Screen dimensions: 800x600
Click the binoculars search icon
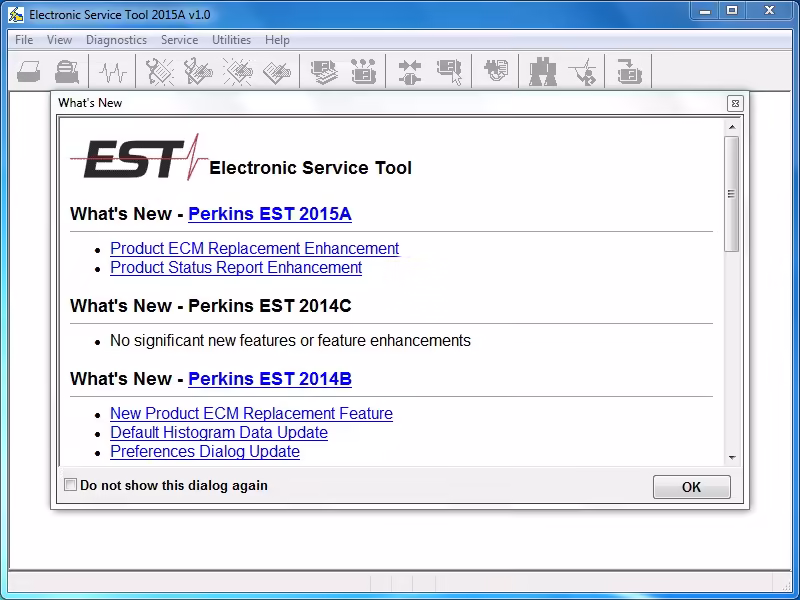pyautogui.click(x=542, y=72)
